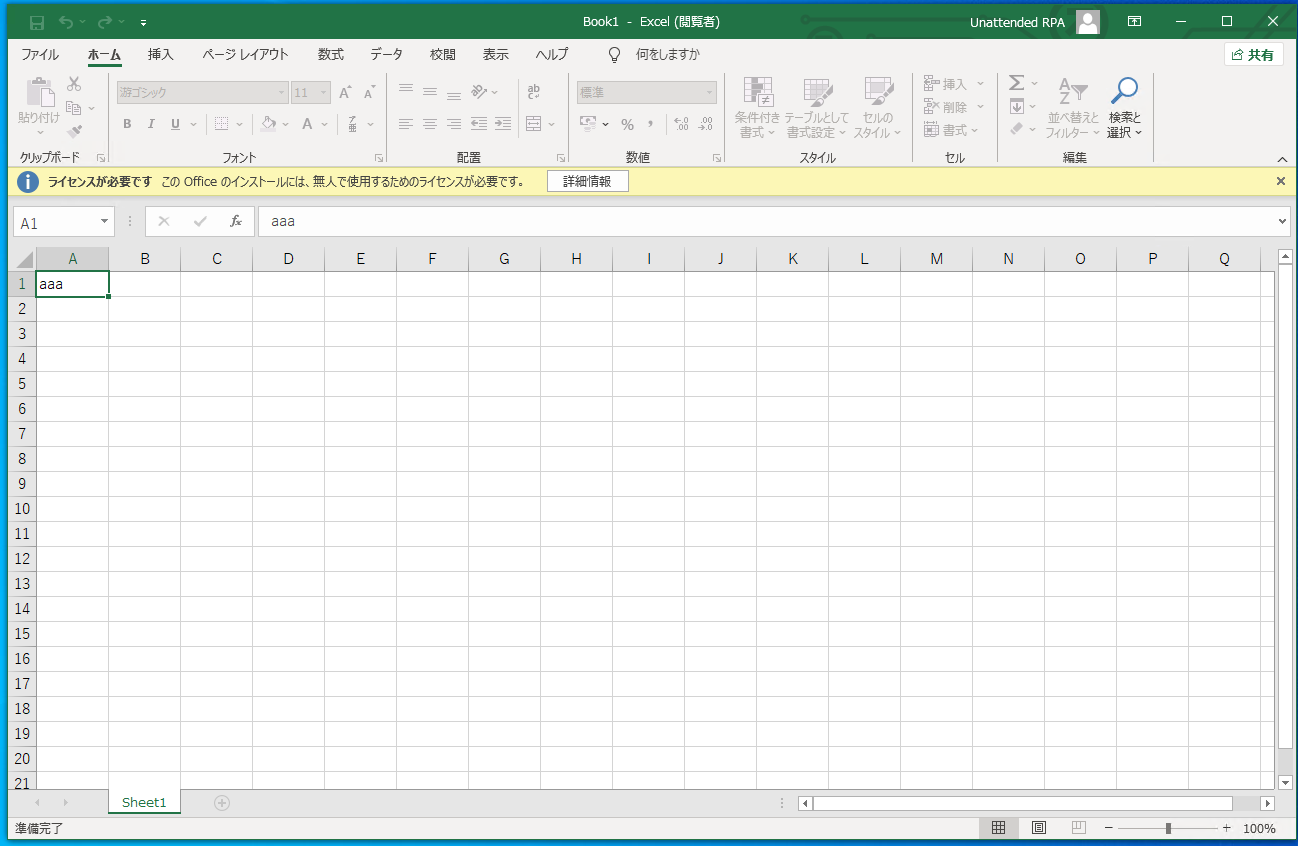Switch to Page Break Preview view
1298x846 pixels.
[1078, 828]
